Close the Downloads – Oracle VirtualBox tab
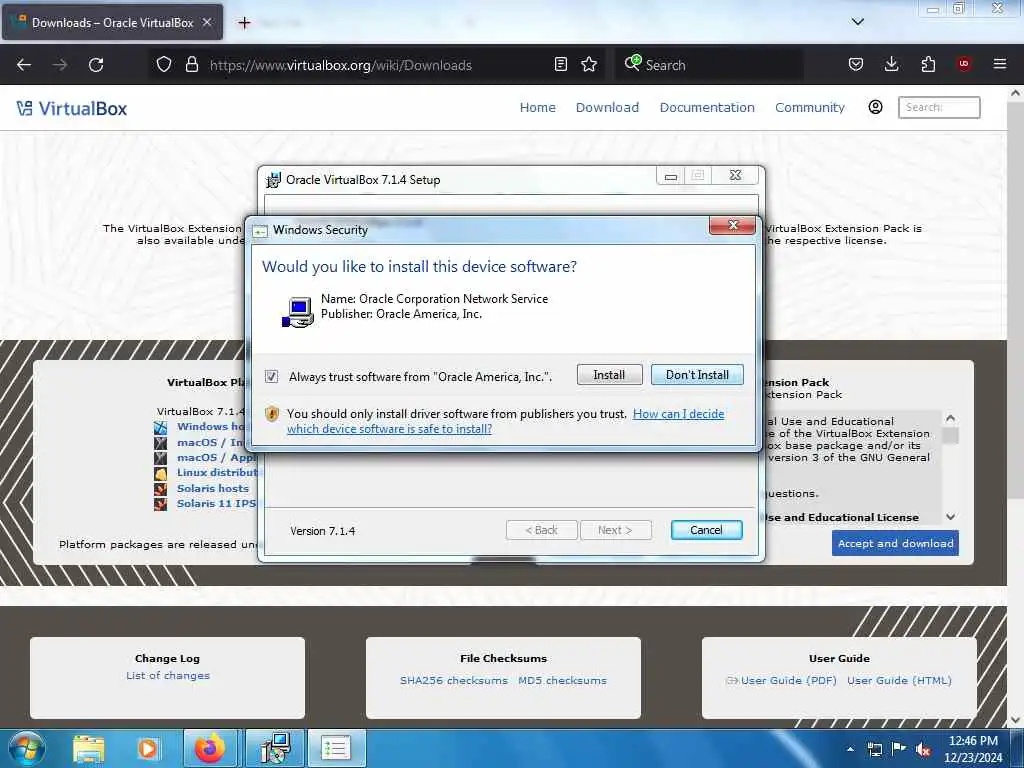Image resolution: width=1024 pixels, height=768 pixels. pos(207,22)
